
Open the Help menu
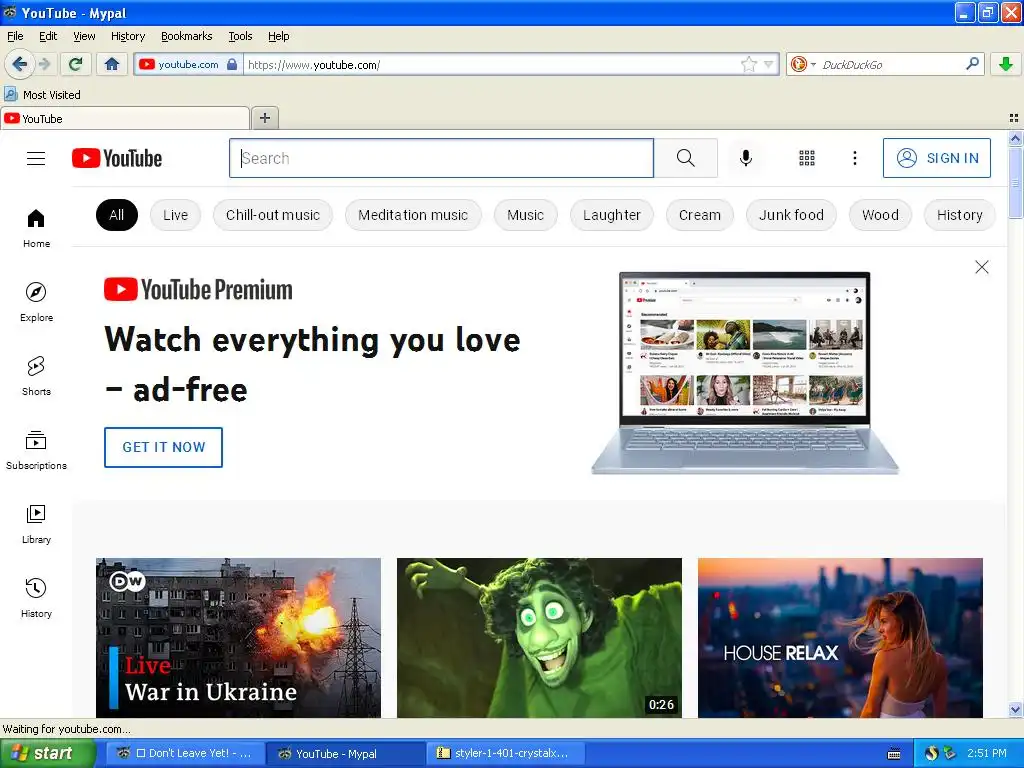click(278, 36)
